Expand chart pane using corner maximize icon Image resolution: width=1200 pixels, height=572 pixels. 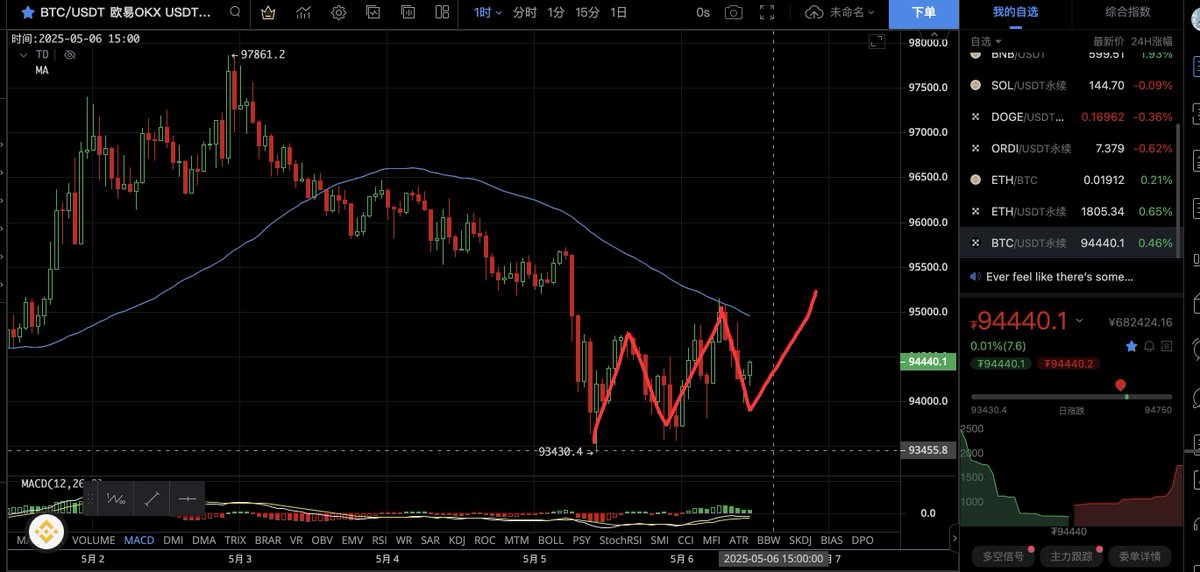(x=876, y=42)
